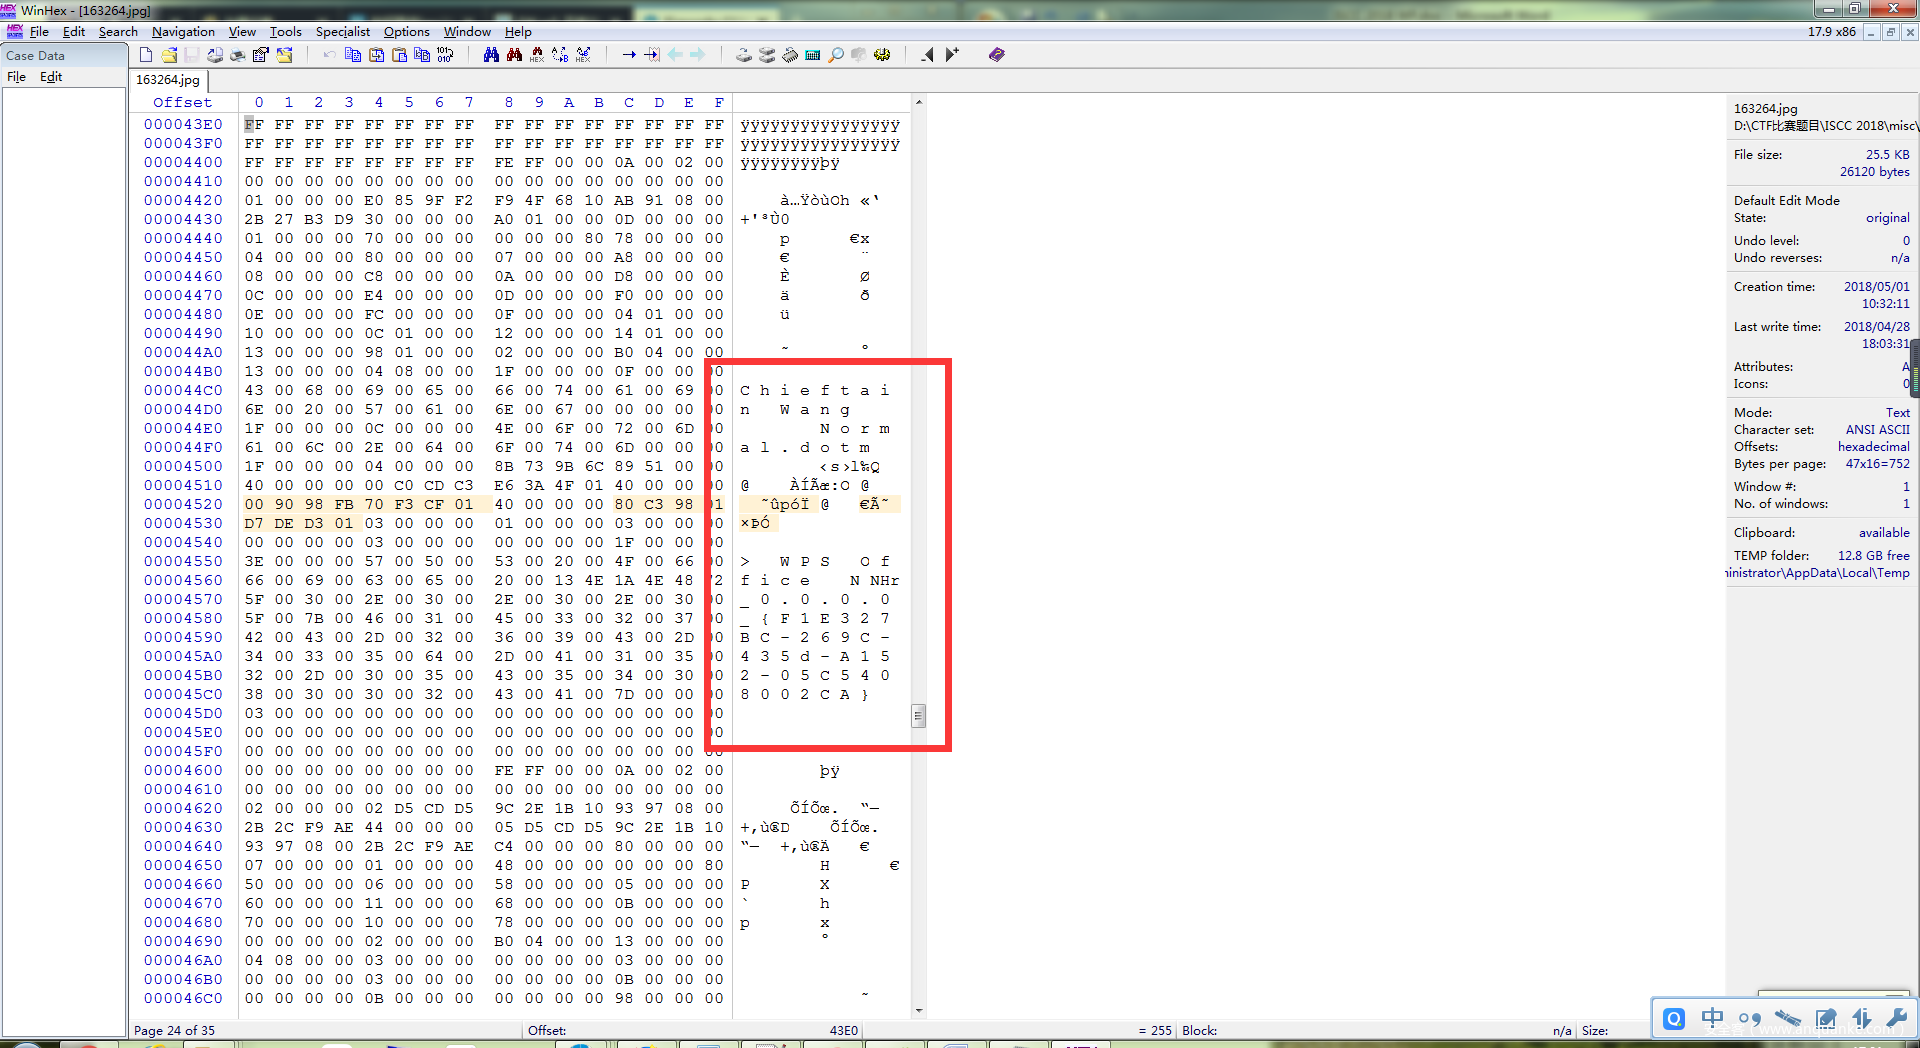Open a file with the folder icon
The width and height of the screenshot is (1920, 1048).
[x=169, y=55]
